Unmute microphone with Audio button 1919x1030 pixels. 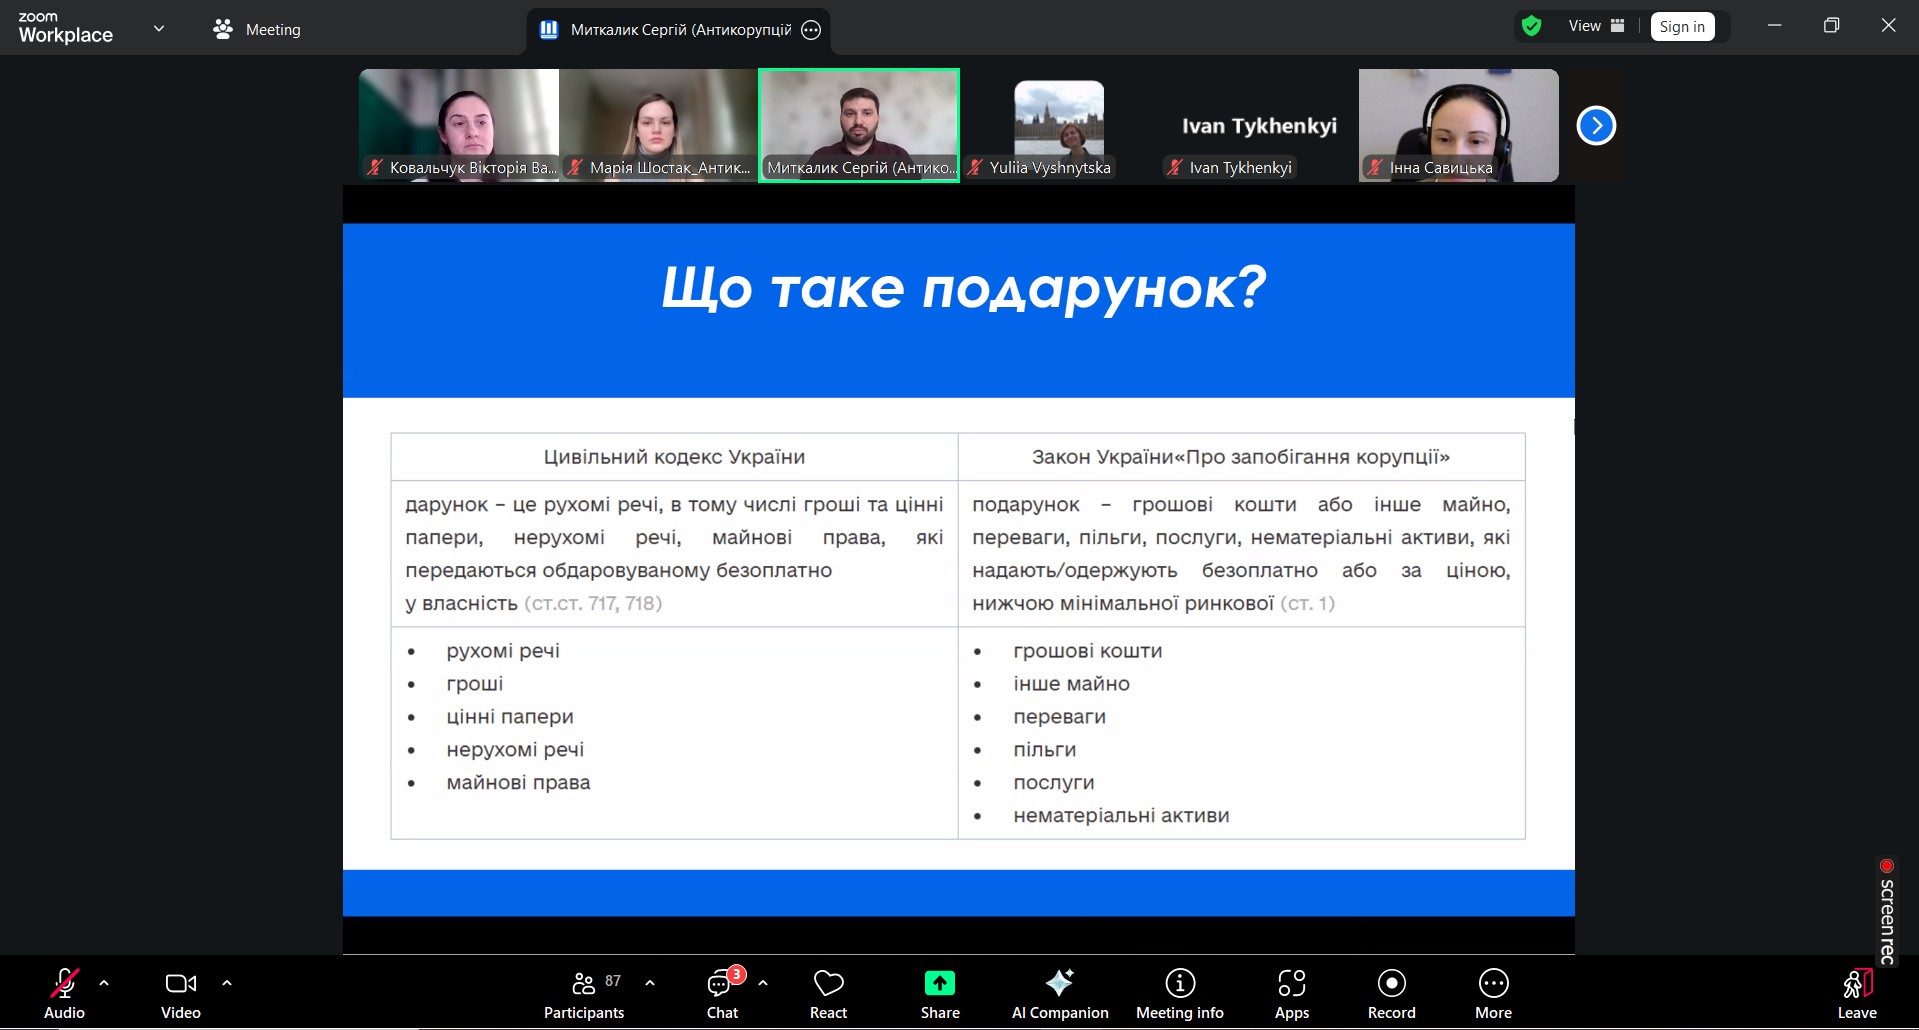(64, 994)
